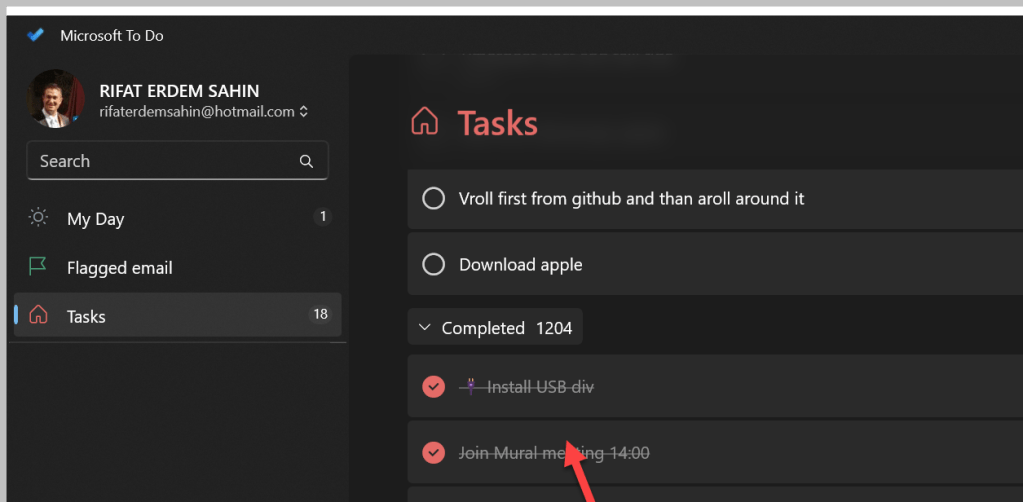The image size is (1023, 502).
Task: Uncheck the 'Join Mural meeting 14:00' task
Action: [x=434, y=452]
